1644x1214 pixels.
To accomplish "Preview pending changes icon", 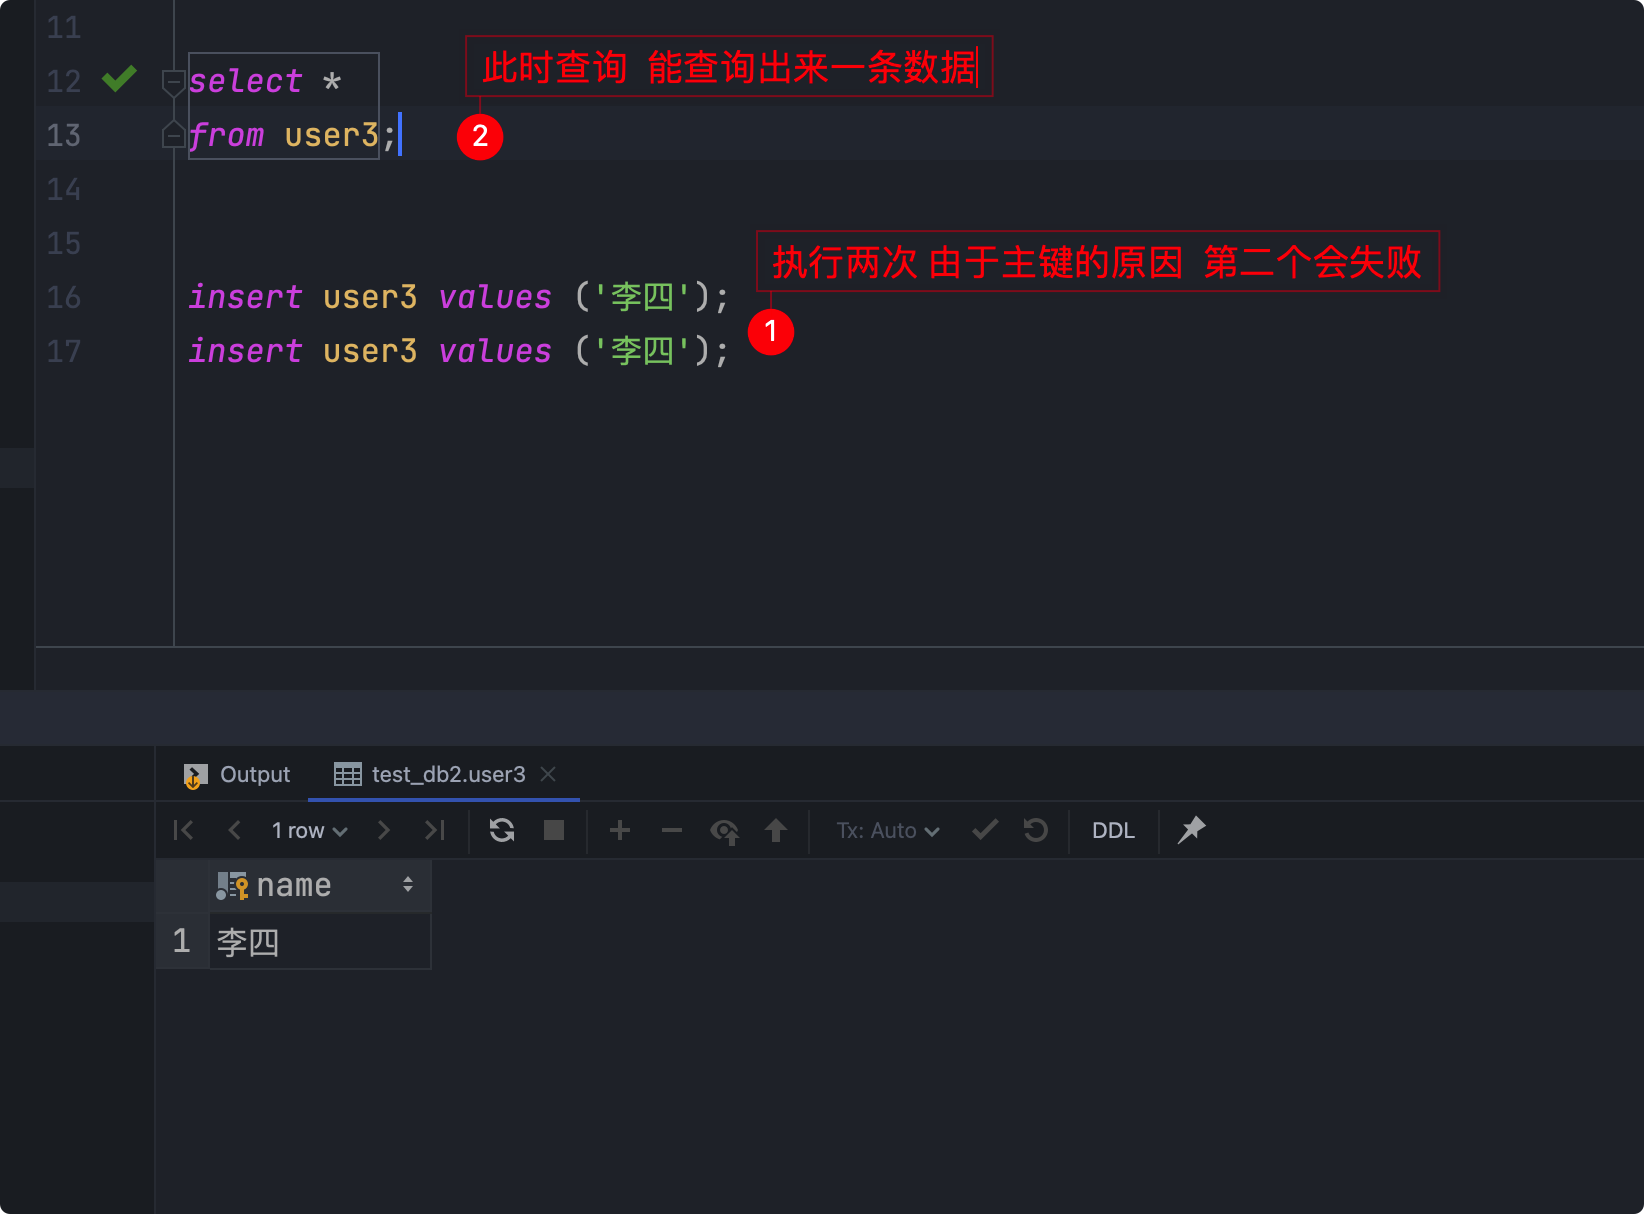I will click(724, 830).
